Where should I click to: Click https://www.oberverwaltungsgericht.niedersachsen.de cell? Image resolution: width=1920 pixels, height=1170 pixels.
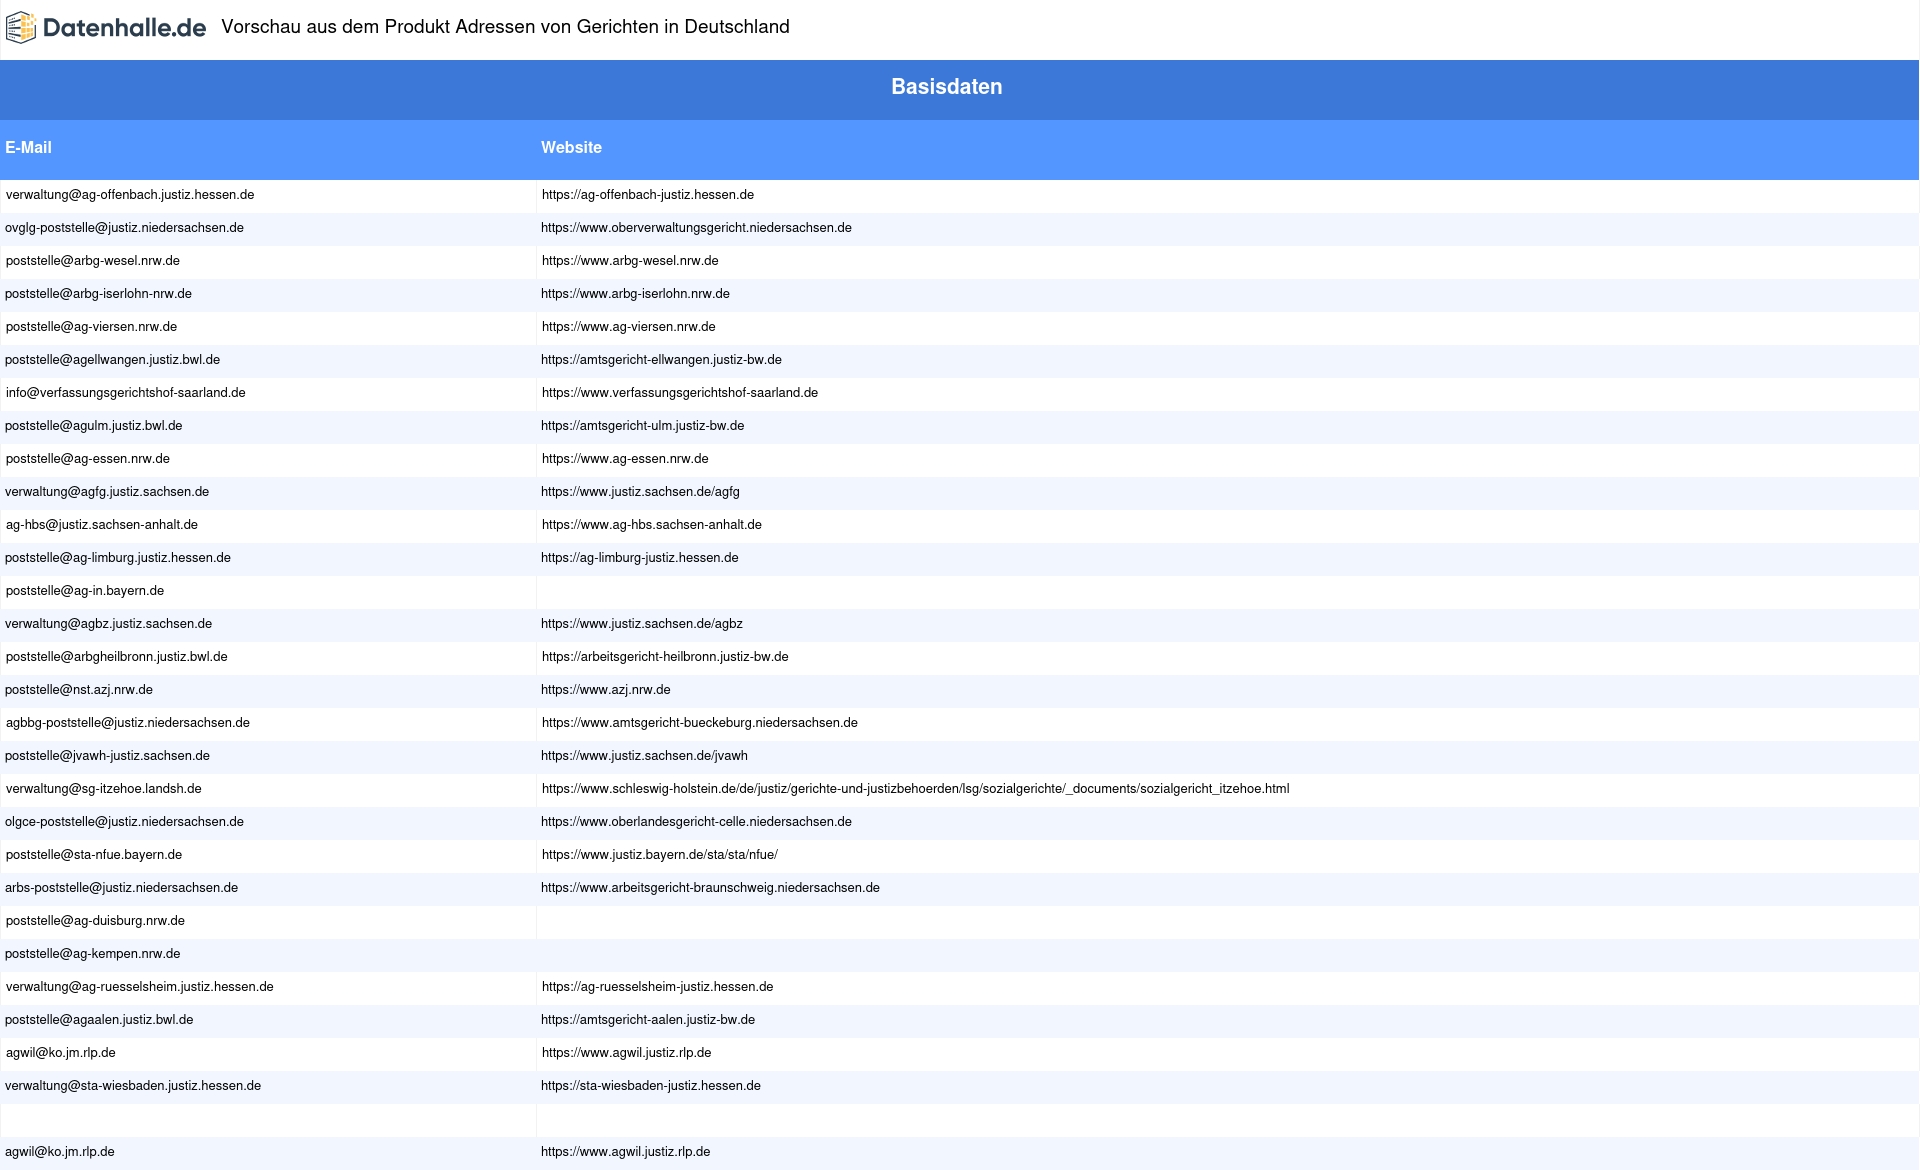(x=696, y=228)
